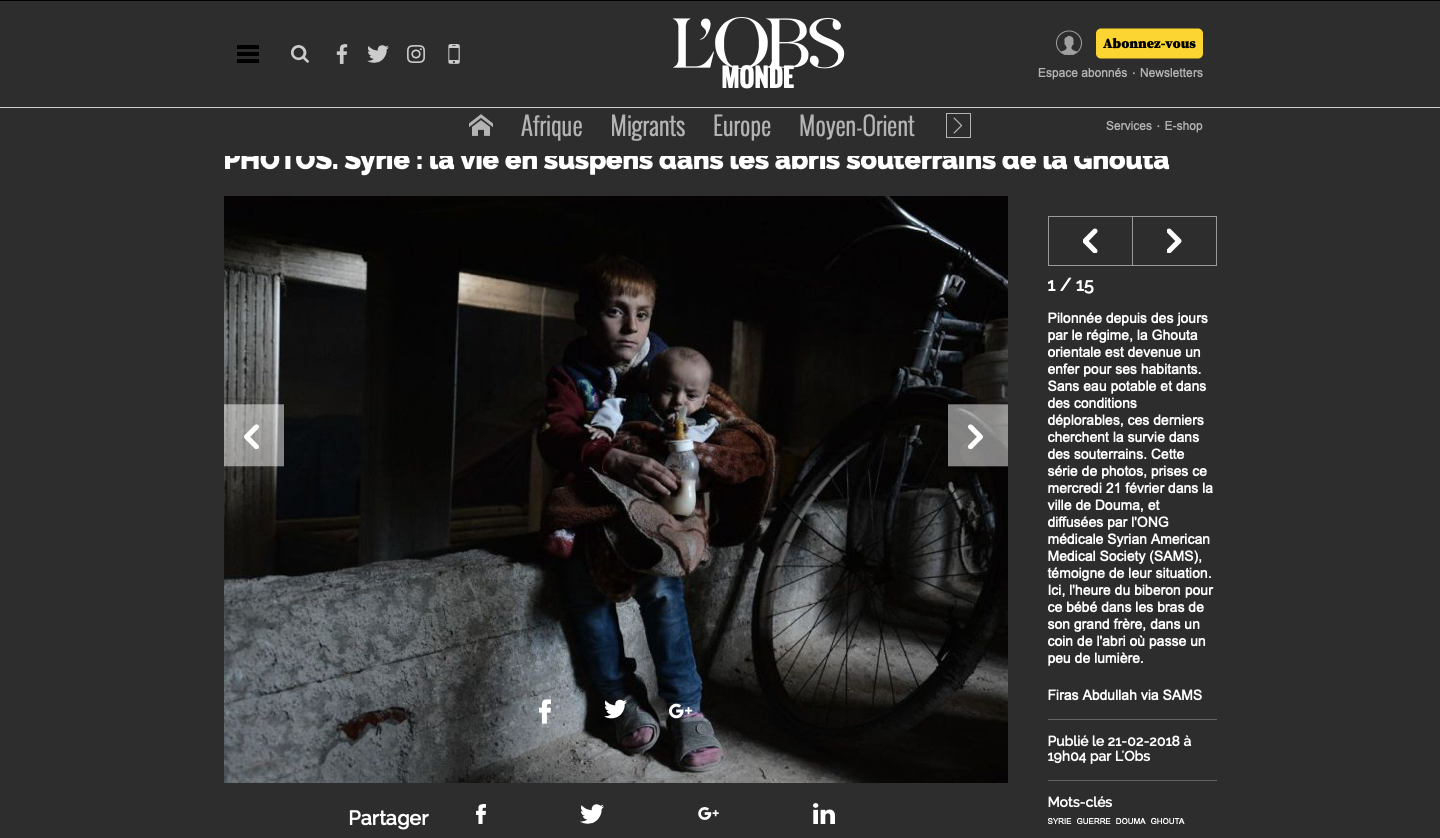The image size is (1440, 838).
Task: Open L'Obs Twitter page from header
Action: tap(378, 54)
